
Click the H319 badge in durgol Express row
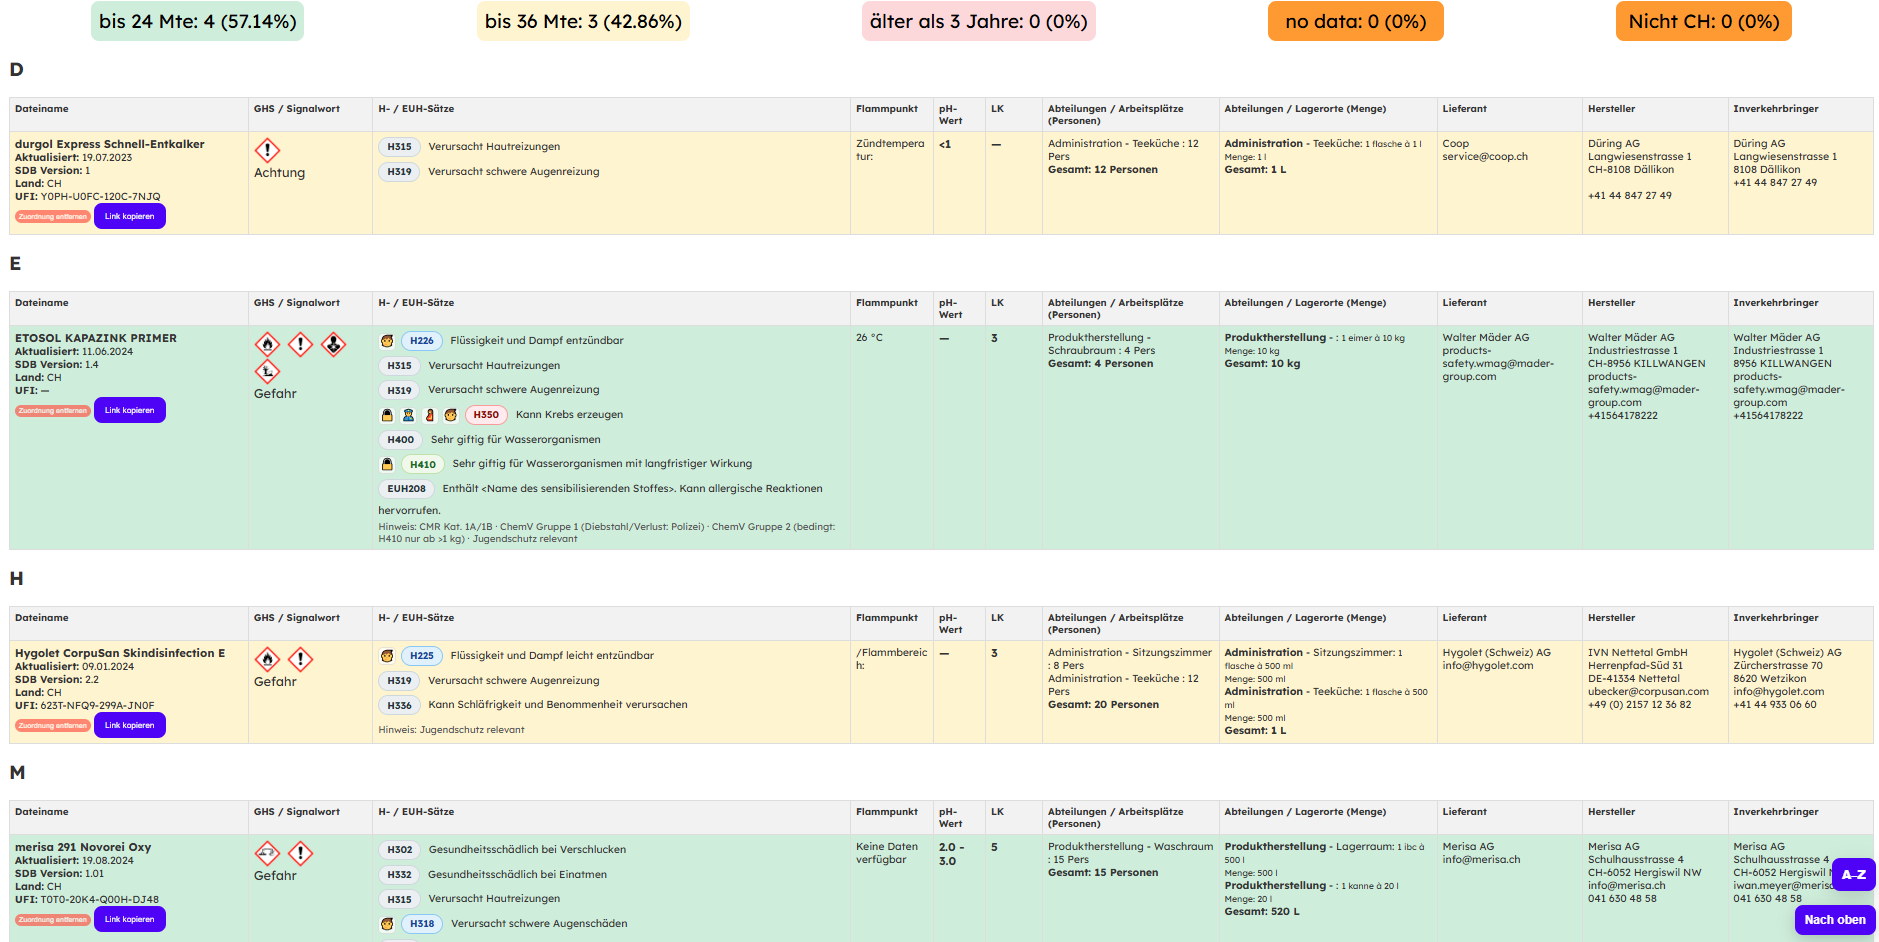tap(400, 172)
